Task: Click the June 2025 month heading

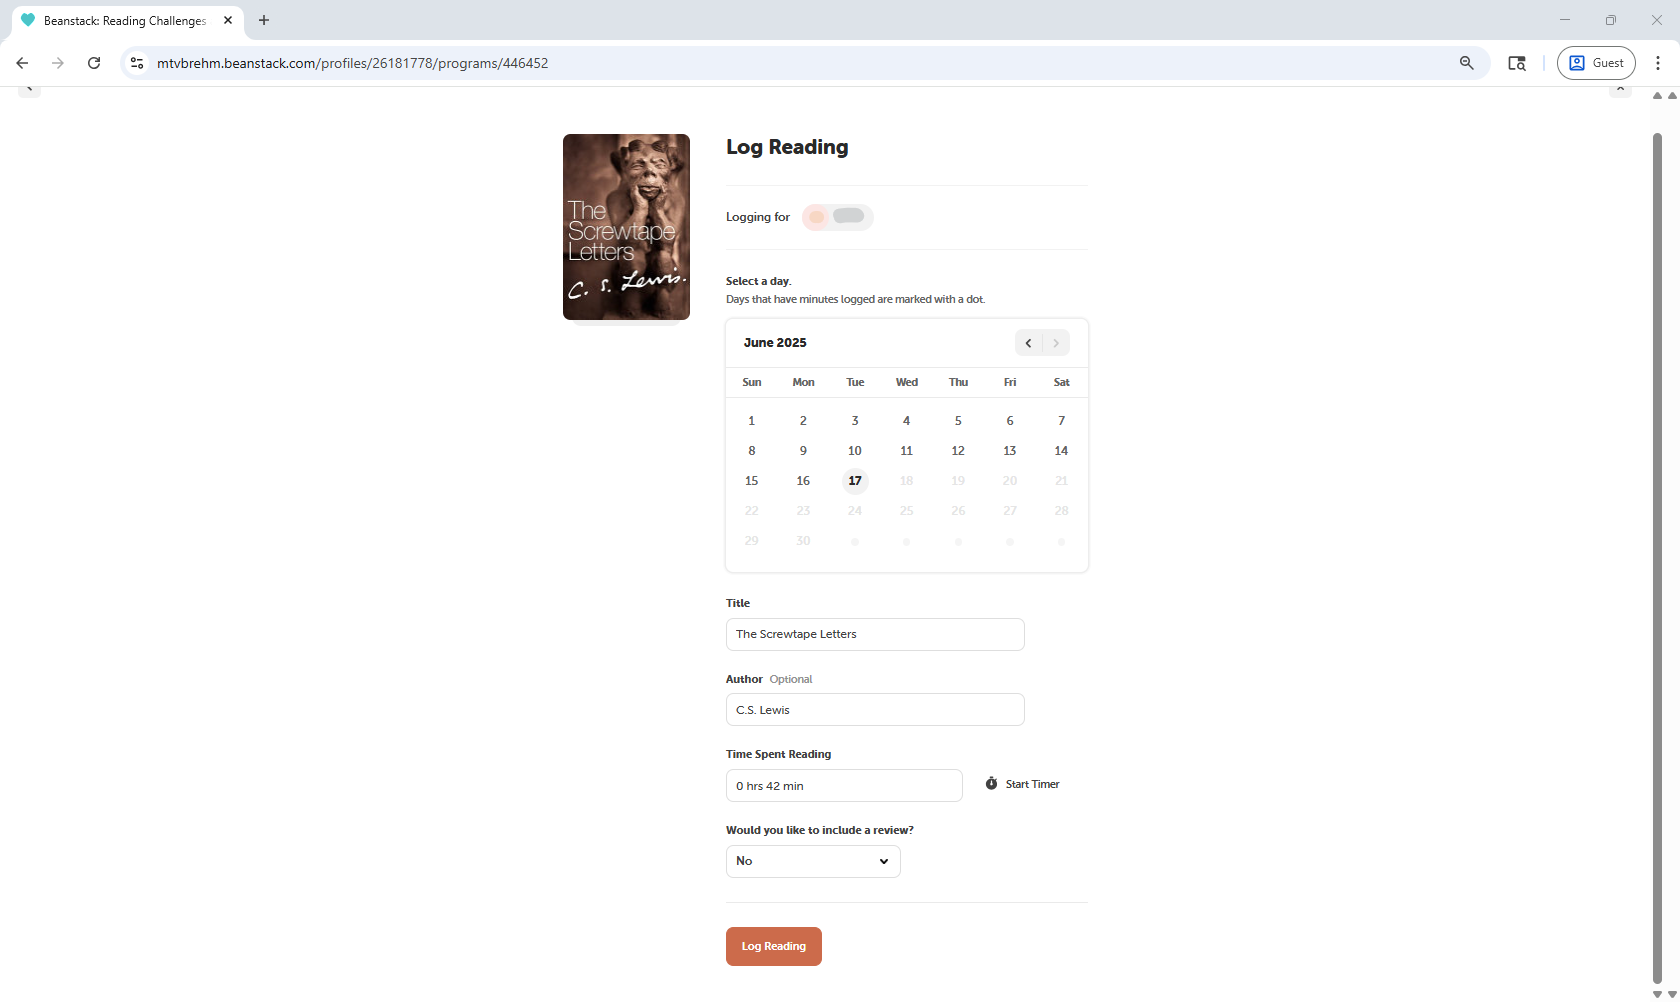Action: pyautogui.click(x=775, y=343)
